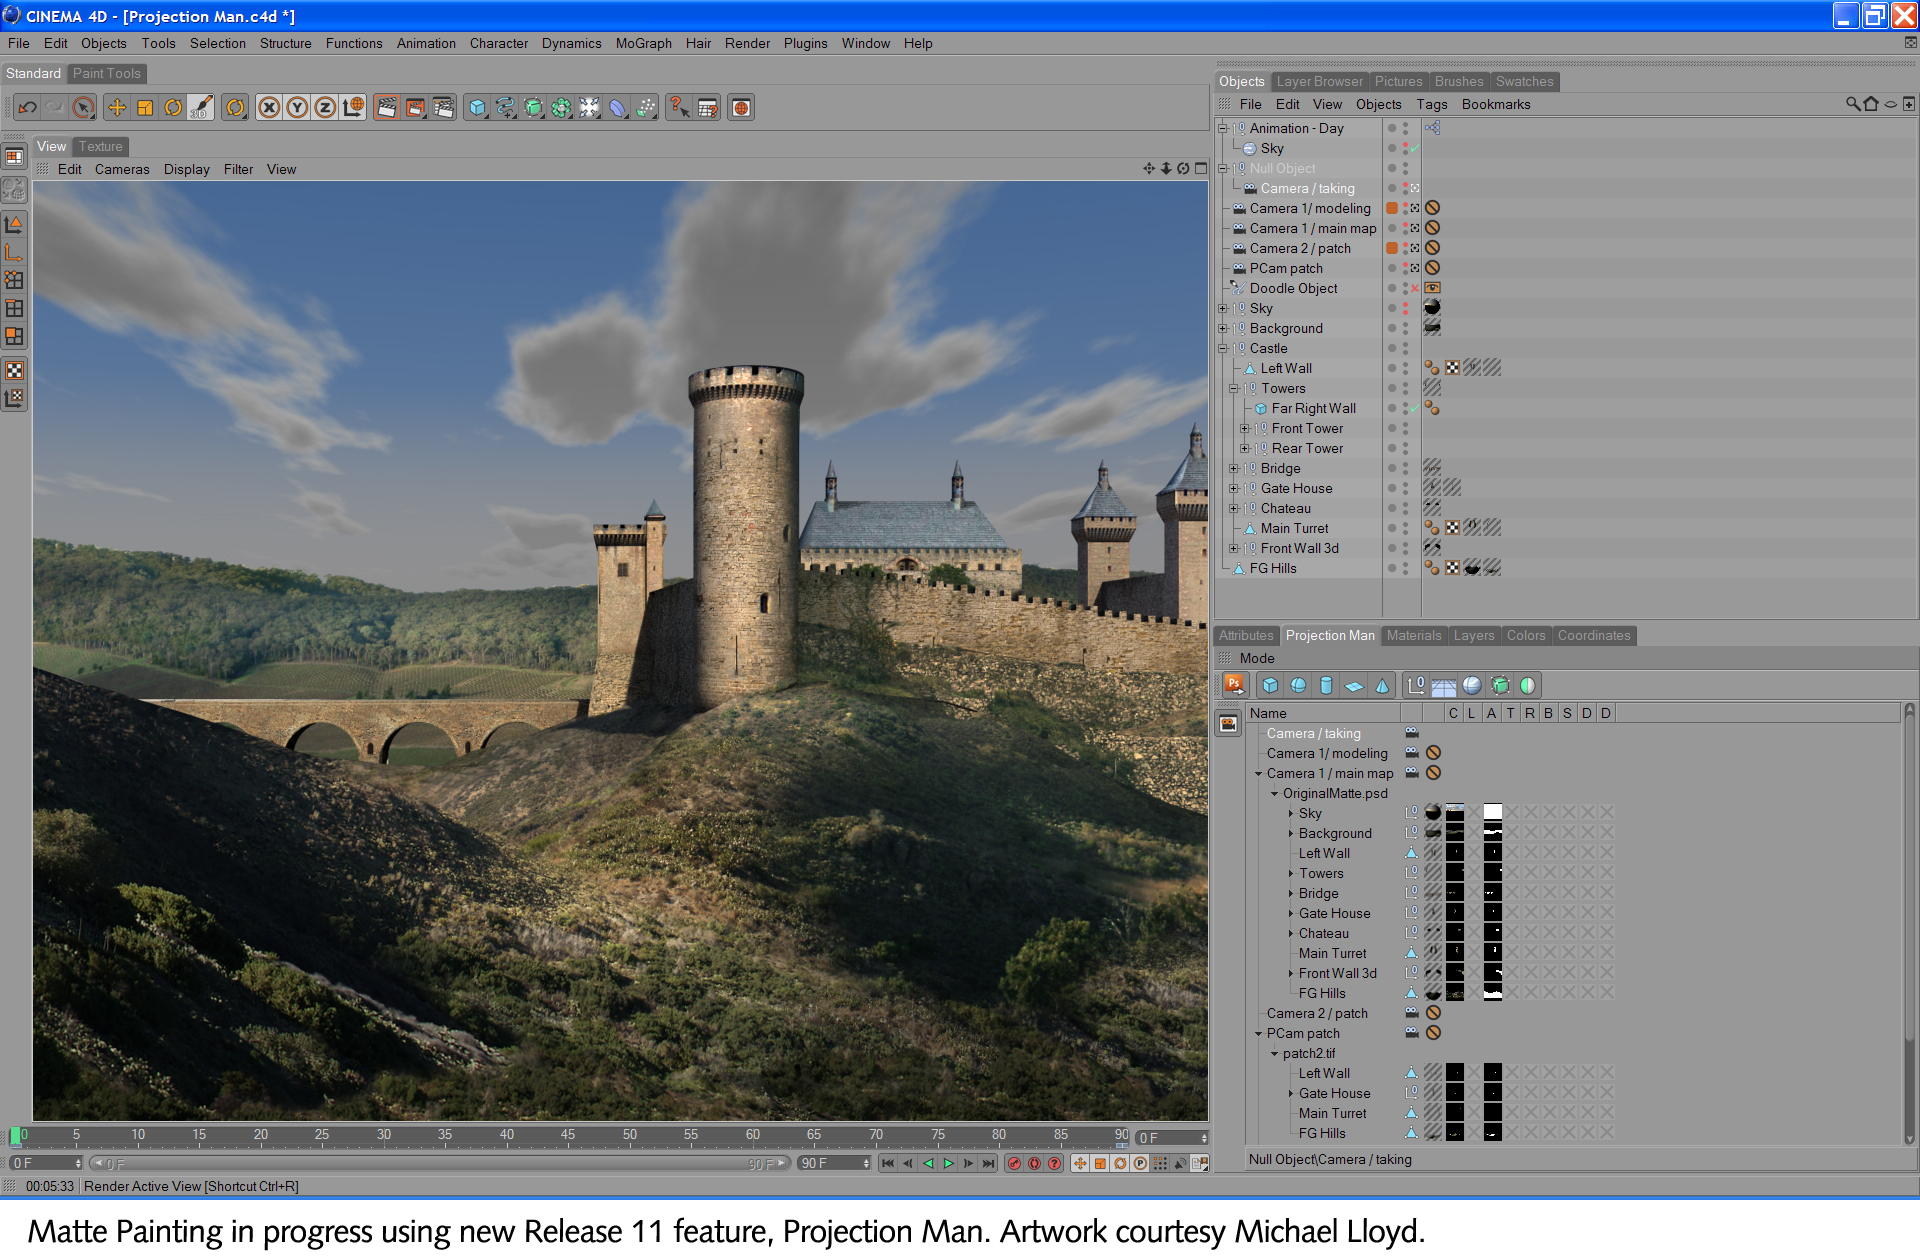The height and width of the screenshot is (1260, 1920).
Task: Click the Undo arrow icon
Action: (x=28, y=108)
